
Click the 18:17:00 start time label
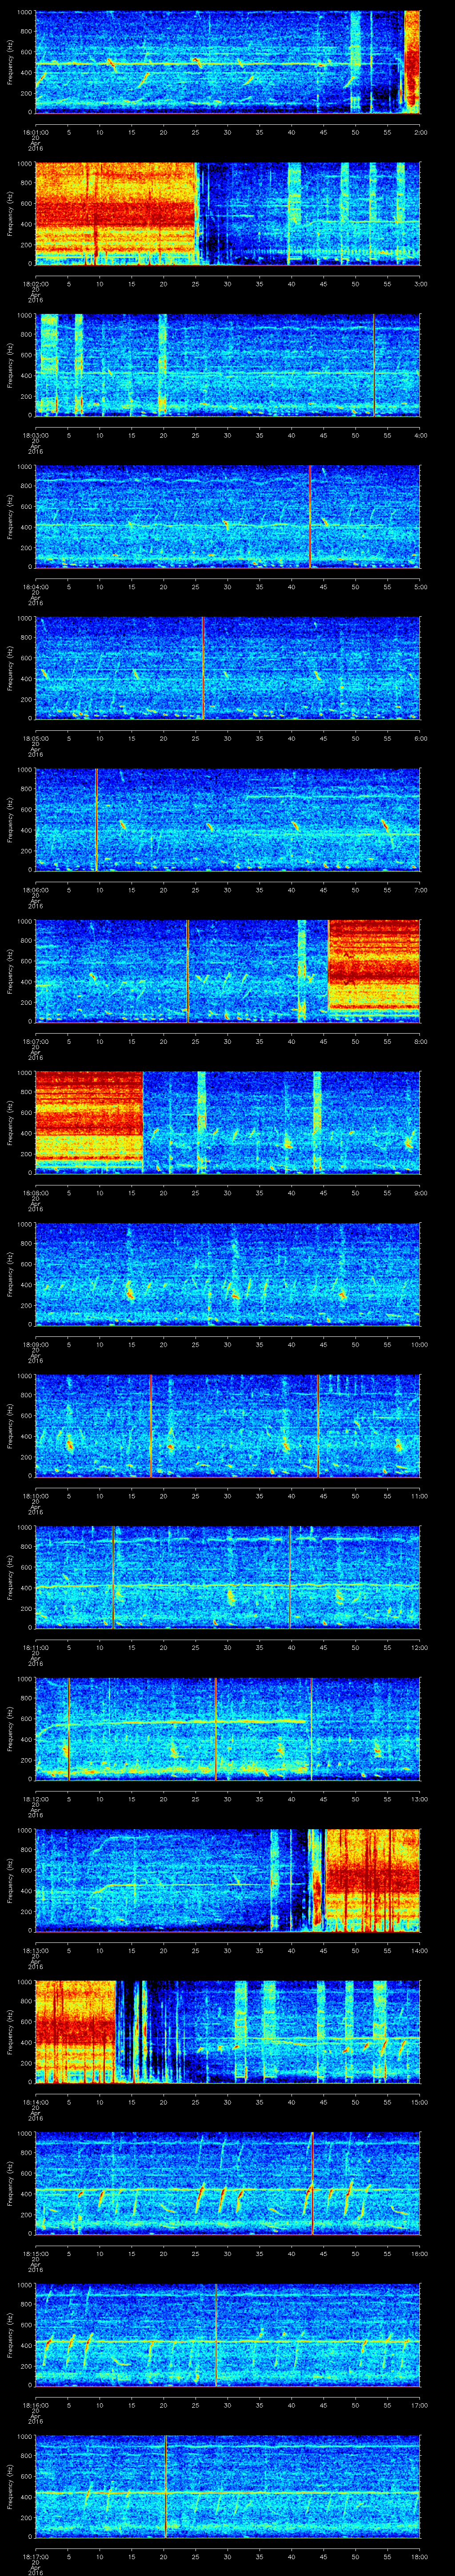tap(35, 2556)
